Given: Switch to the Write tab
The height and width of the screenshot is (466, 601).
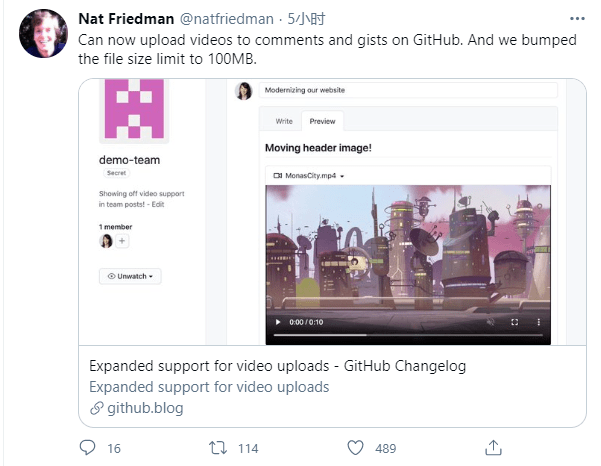Looking at the screenshot, I should tap(284, 121).
